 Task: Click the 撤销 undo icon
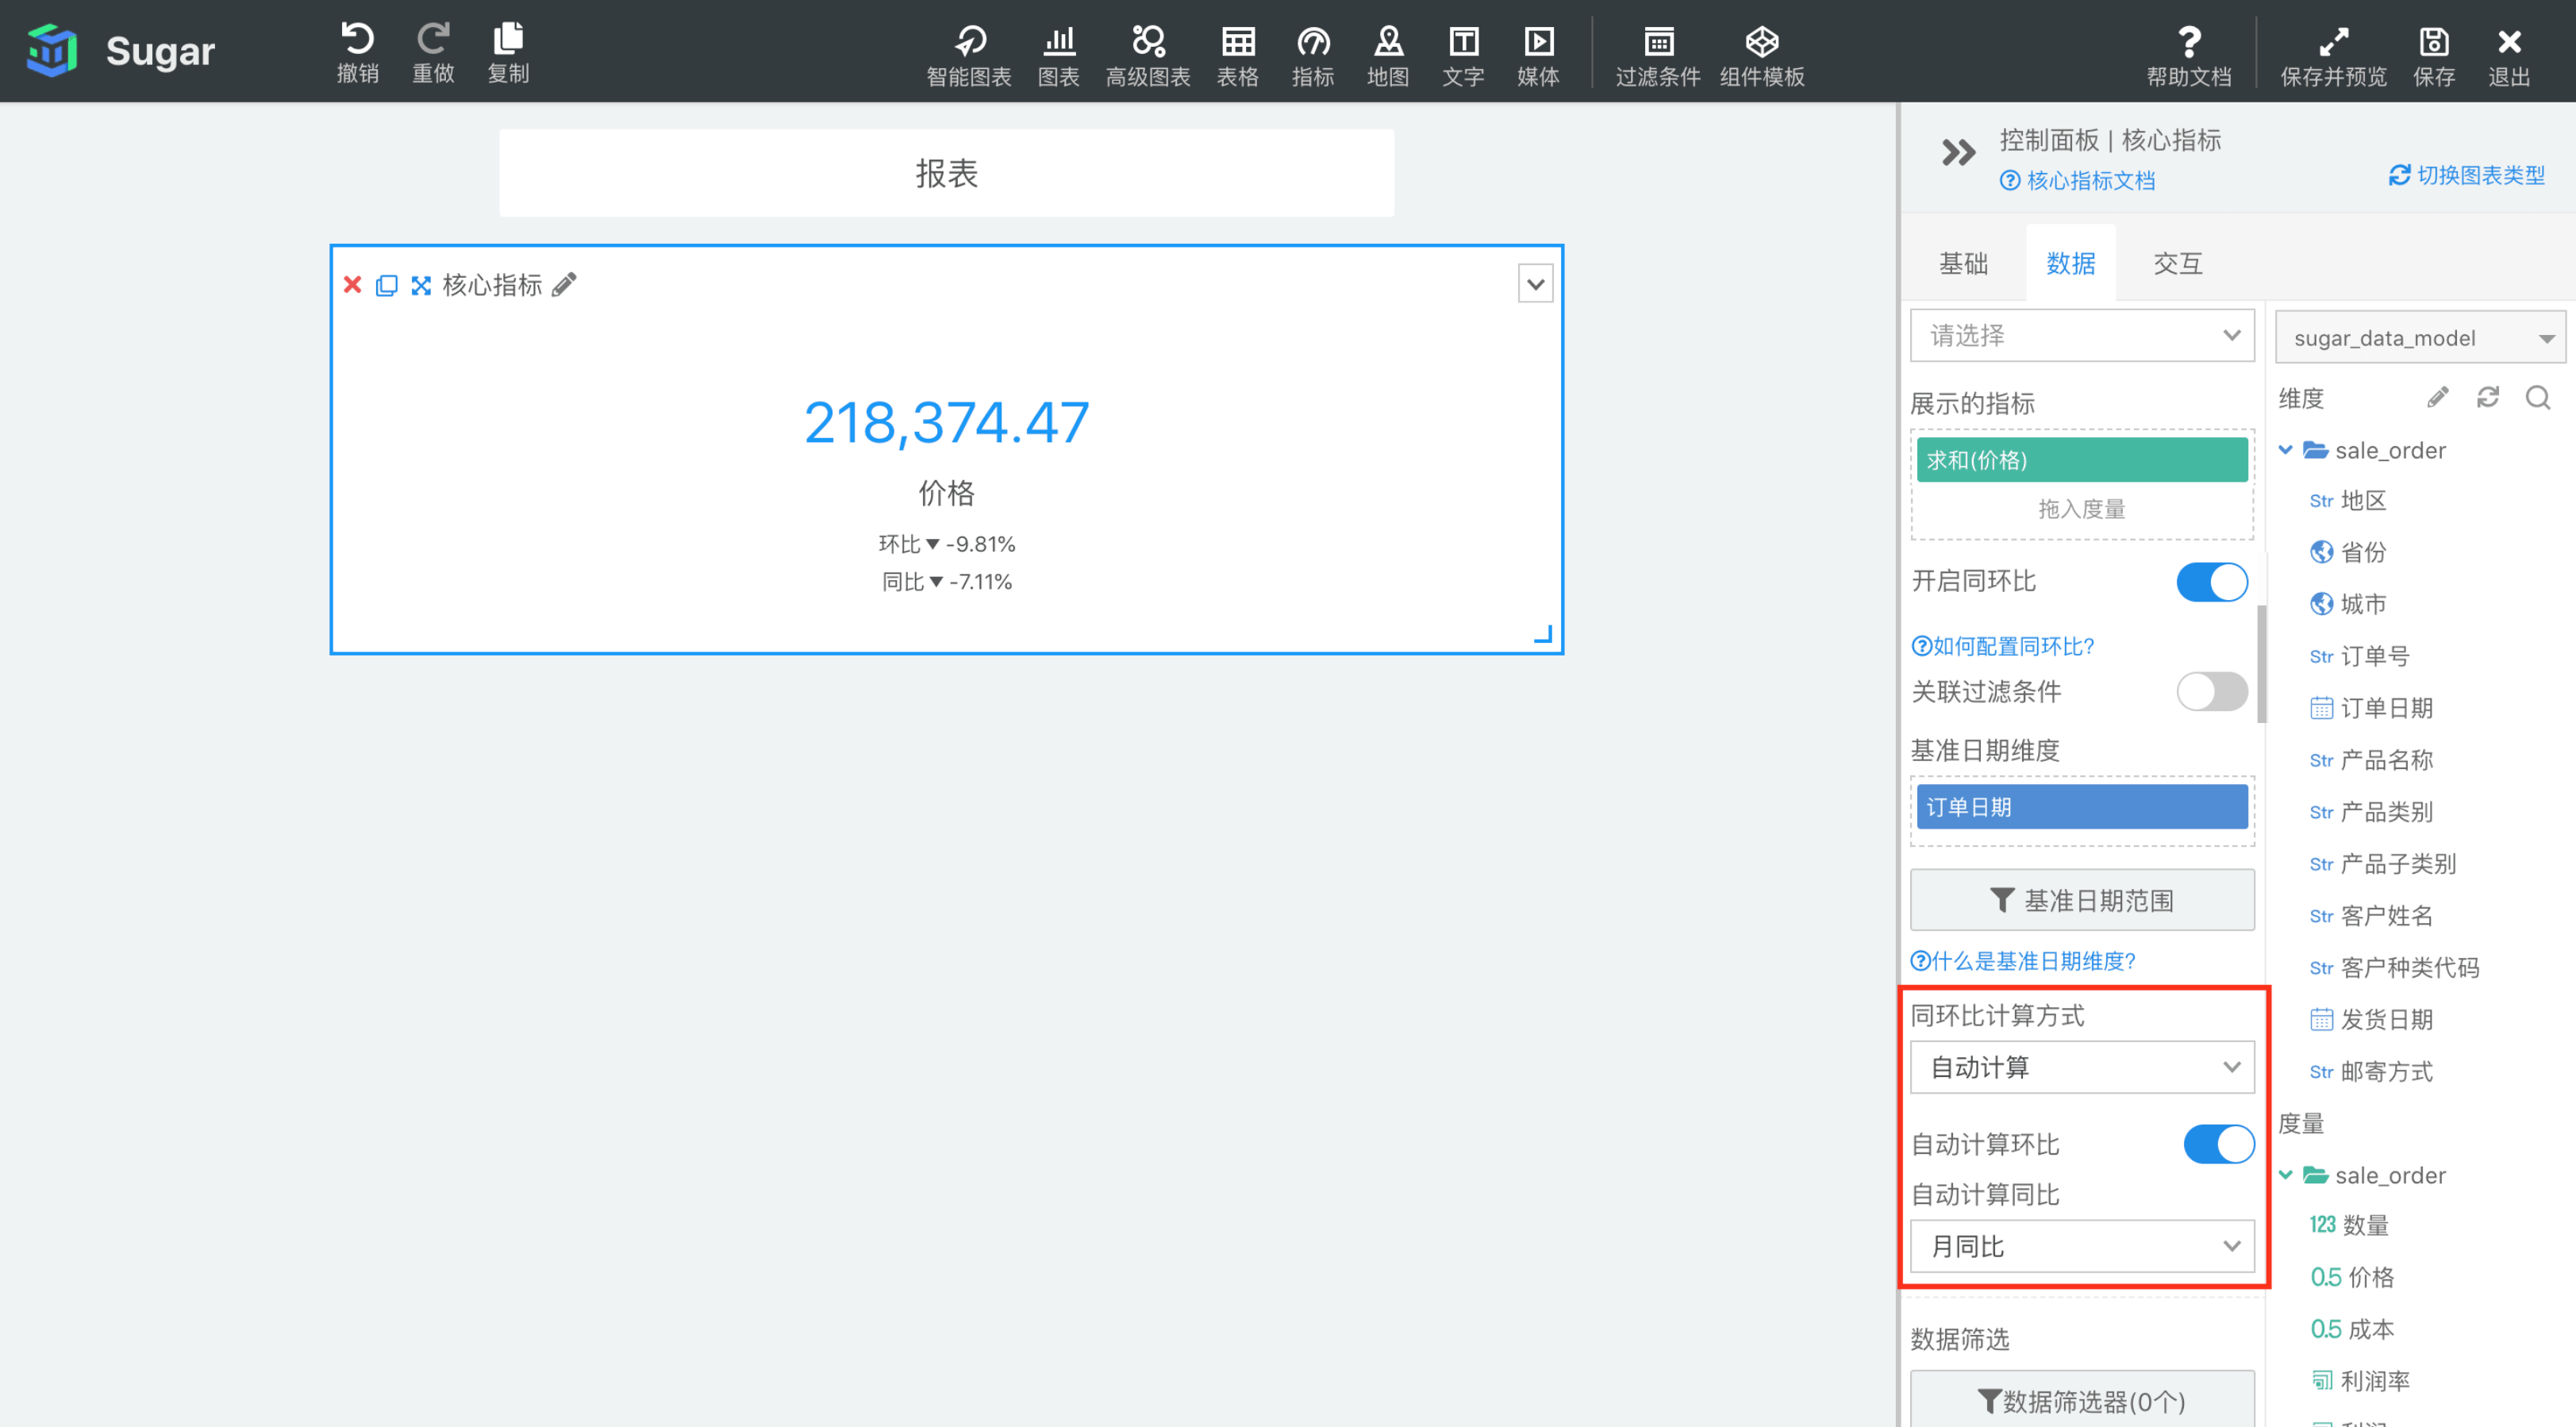(357, 40)
